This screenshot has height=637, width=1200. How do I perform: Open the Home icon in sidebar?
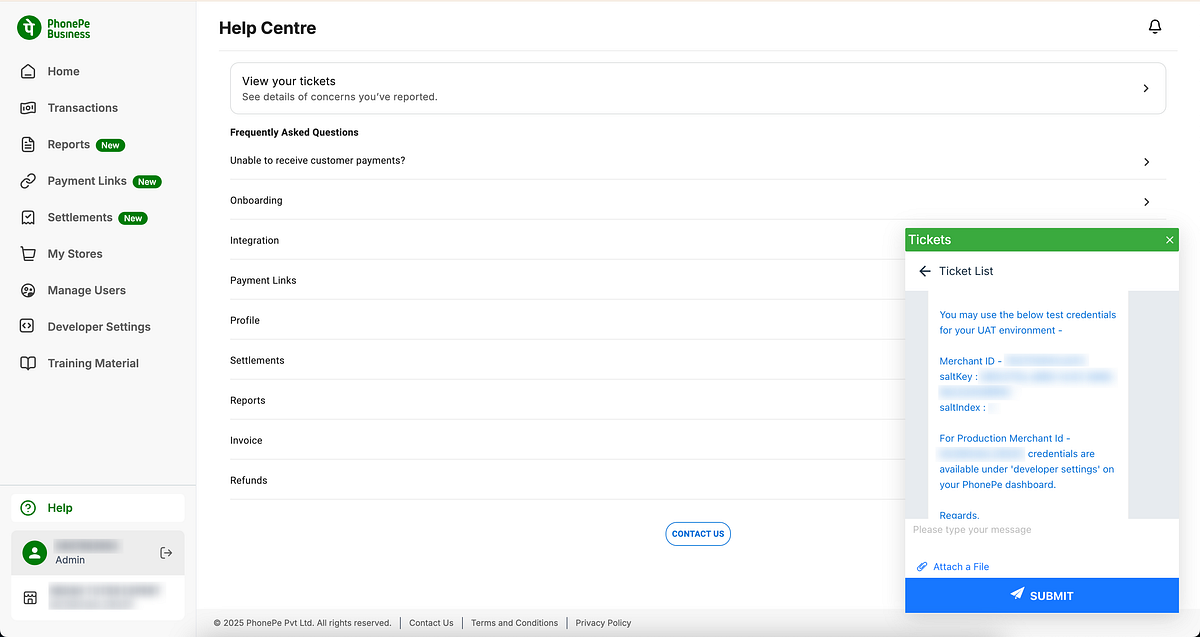28,71
